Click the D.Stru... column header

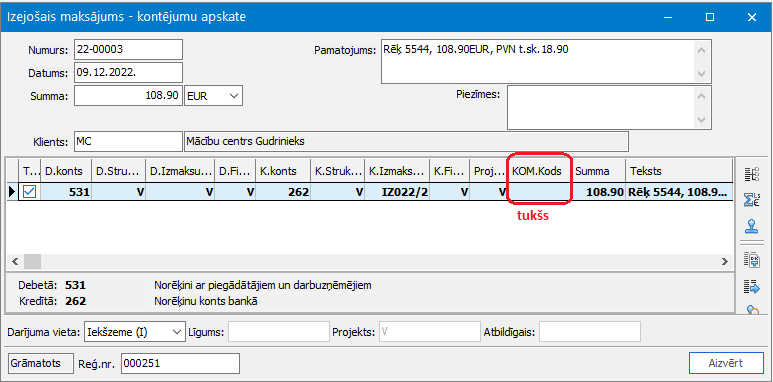(118, 171)
